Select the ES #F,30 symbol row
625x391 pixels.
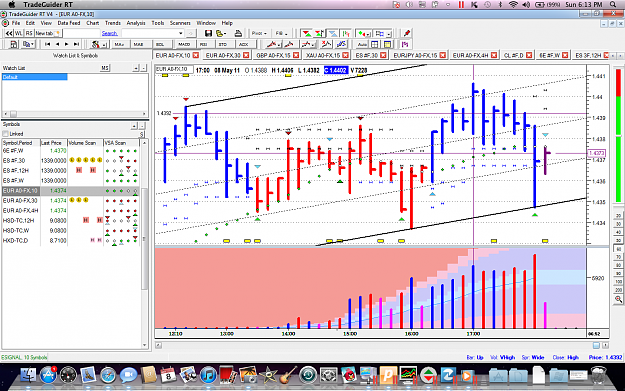click(70, 161)
